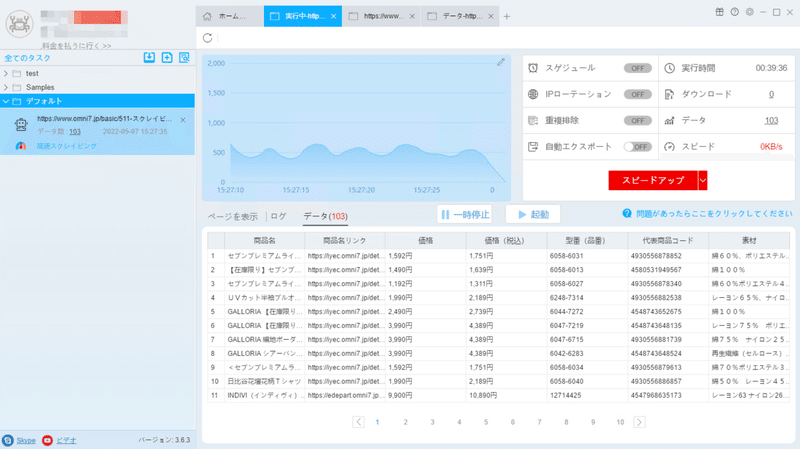The width and height of the screenshot is (800, 449).
Task: Click the execution time clock icon
Action: tap(669, 68)
